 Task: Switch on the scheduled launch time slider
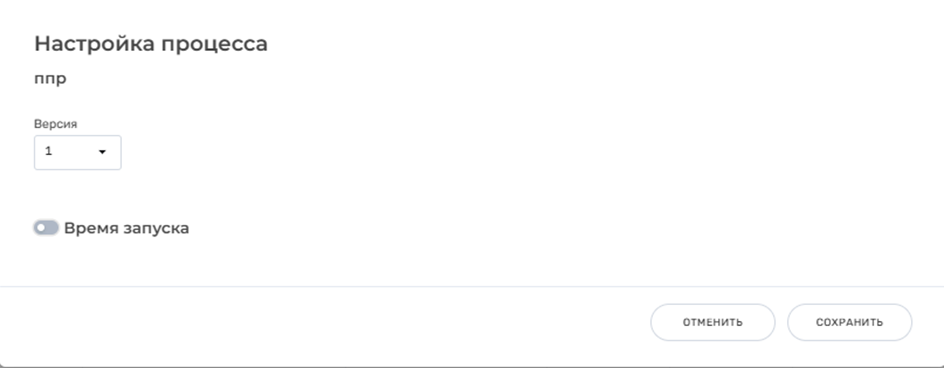pyautogui.click(x=46, y=228)
